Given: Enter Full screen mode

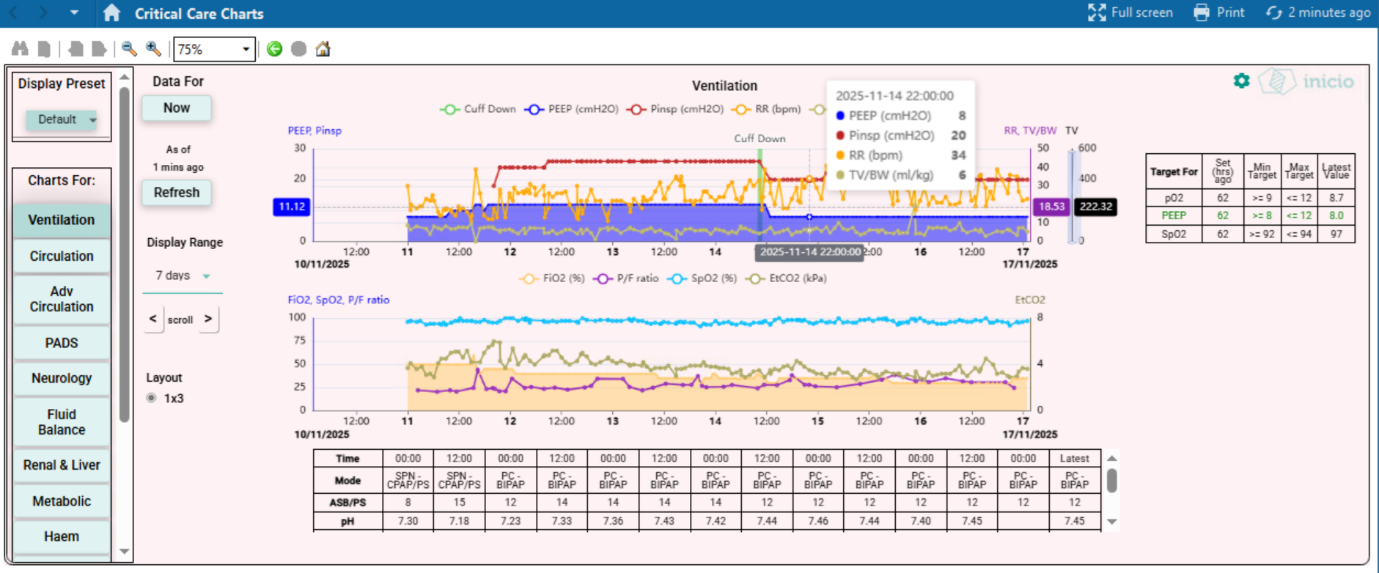Looking at the screenshot, I should point(1130,13).
